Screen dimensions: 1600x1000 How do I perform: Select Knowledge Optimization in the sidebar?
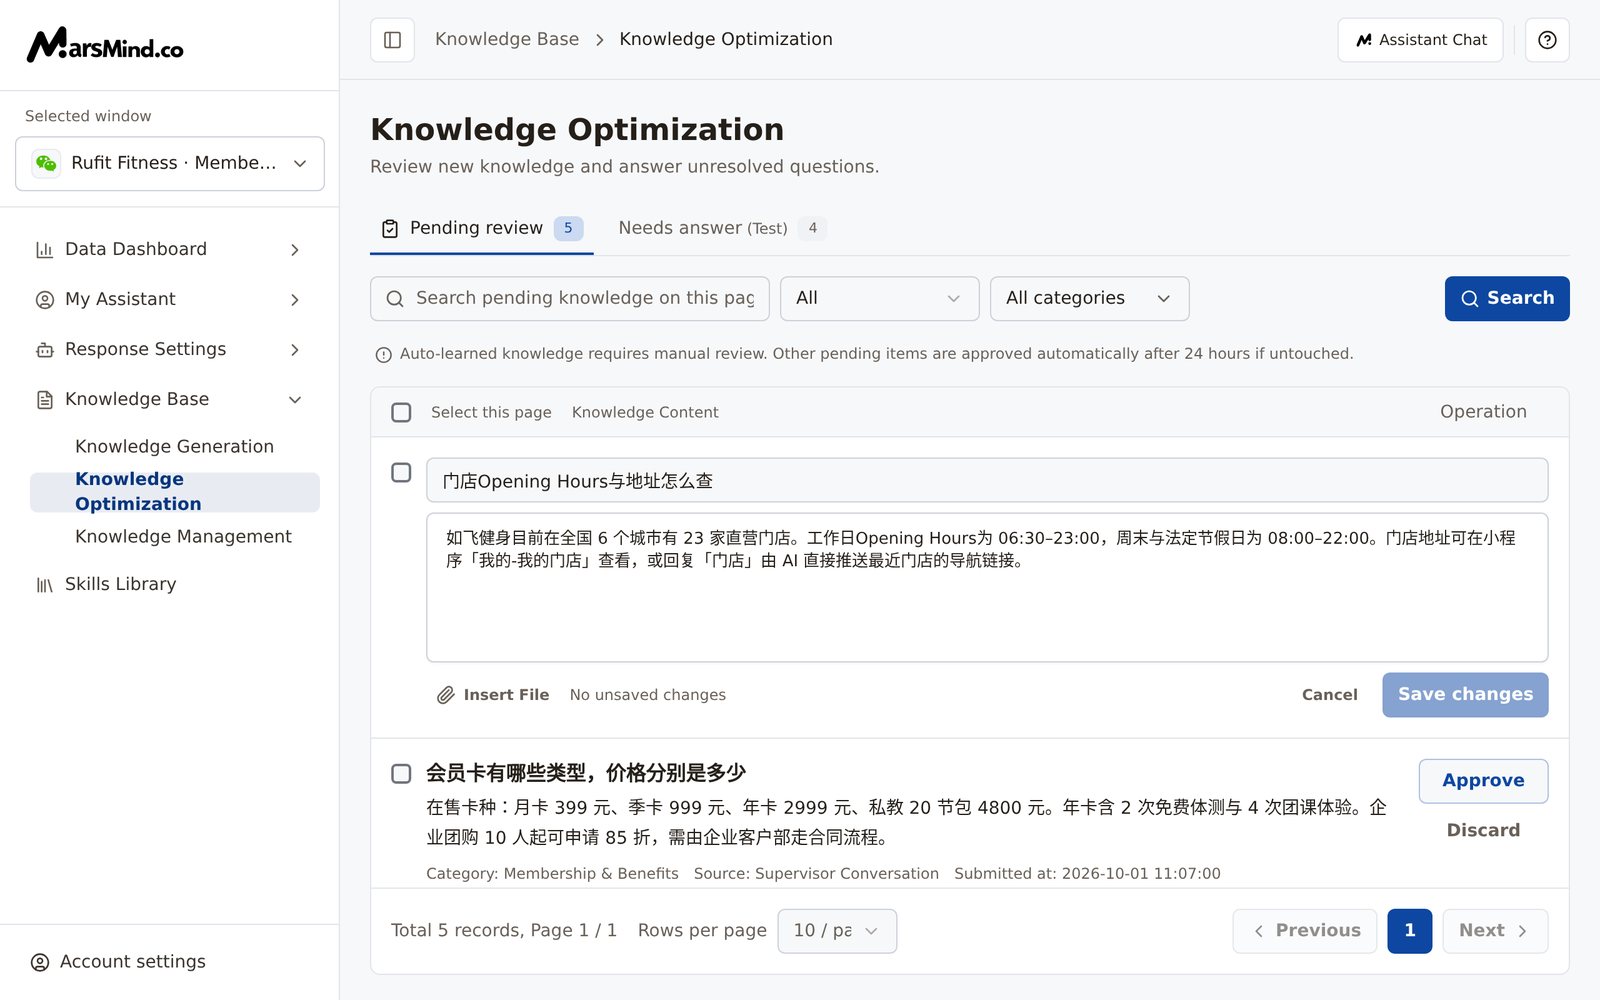(175, 492)
